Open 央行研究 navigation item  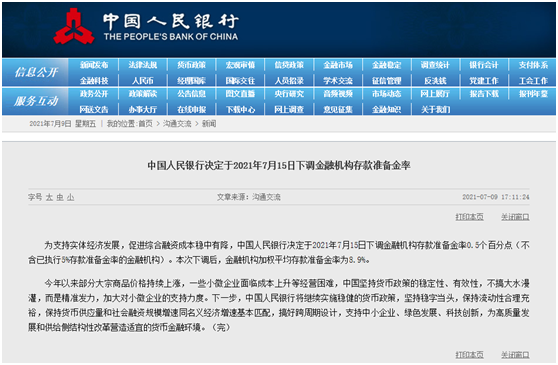[x=289, y=94]
